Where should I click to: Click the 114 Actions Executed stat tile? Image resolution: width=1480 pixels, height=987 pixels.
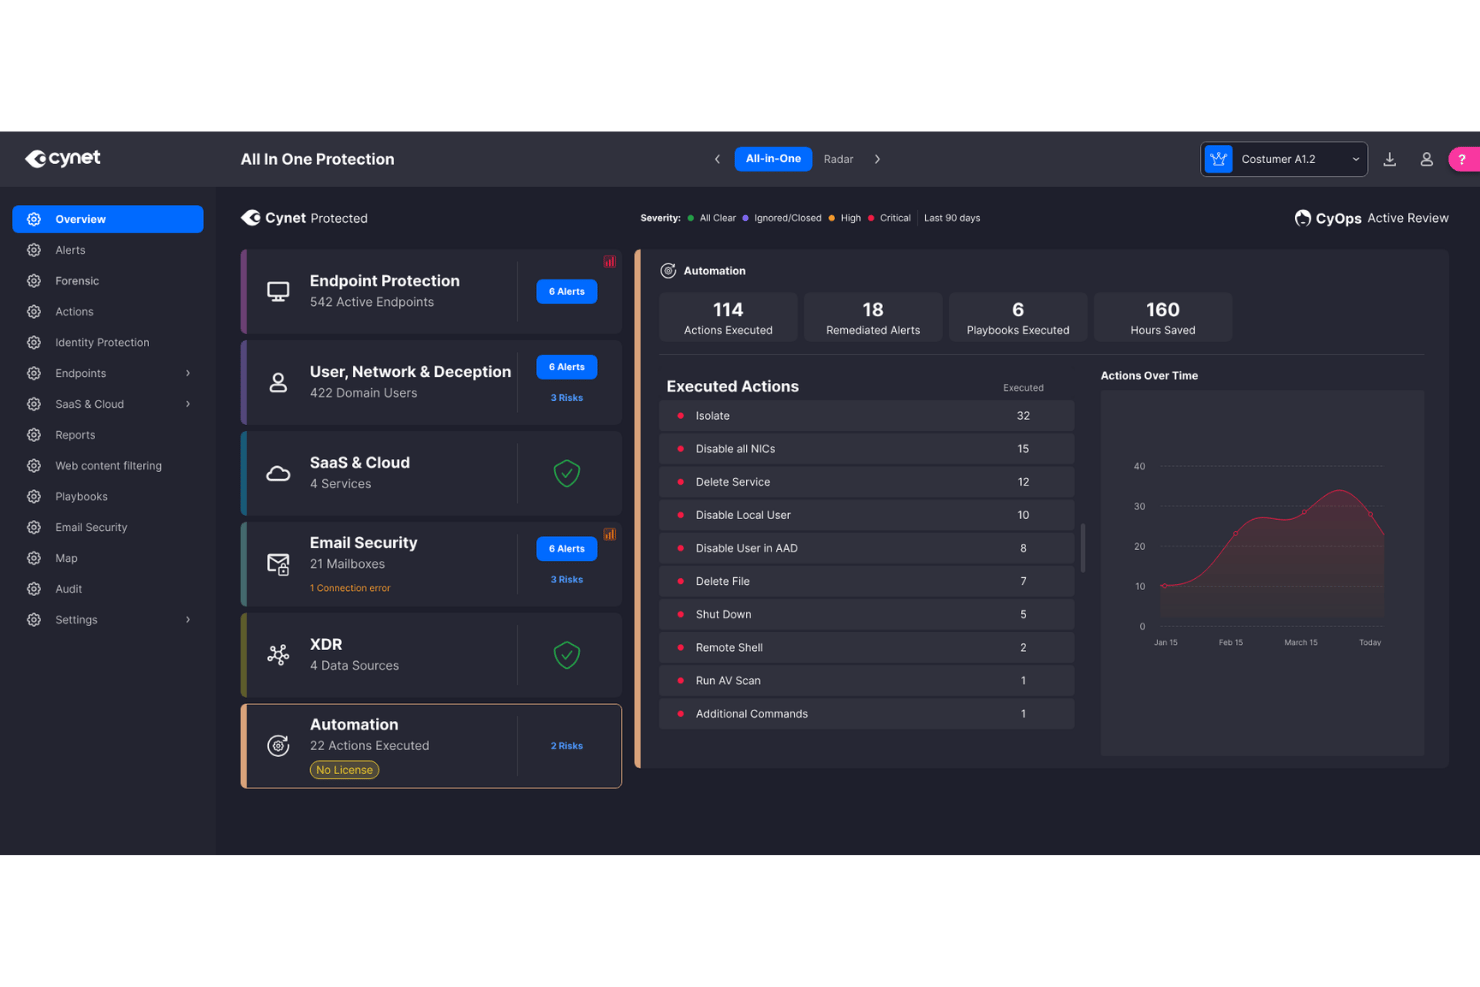coord(728,317)
